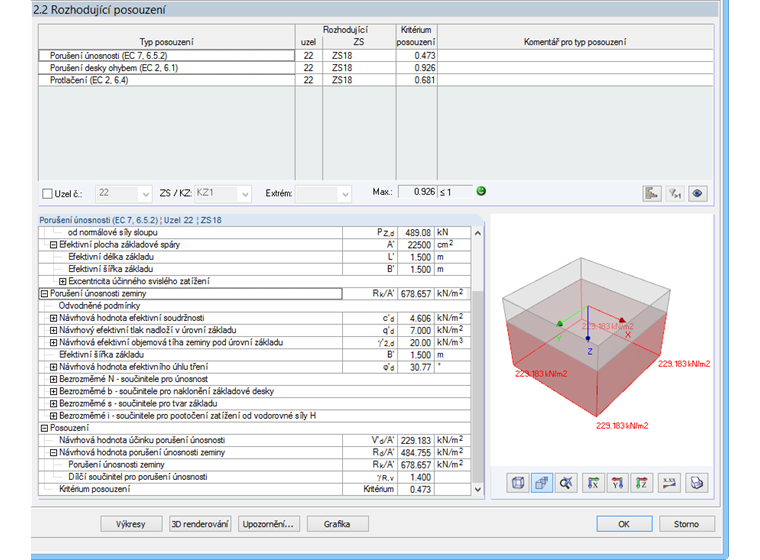Viewport: 760px width, 560px height.
Task: Cancel with the Storno button
Action: pos(686,524)
